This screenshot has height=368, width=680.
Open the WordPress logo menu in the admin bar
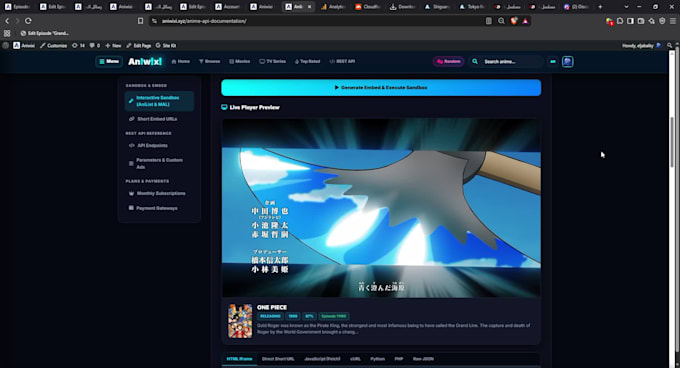pos(6,46)
